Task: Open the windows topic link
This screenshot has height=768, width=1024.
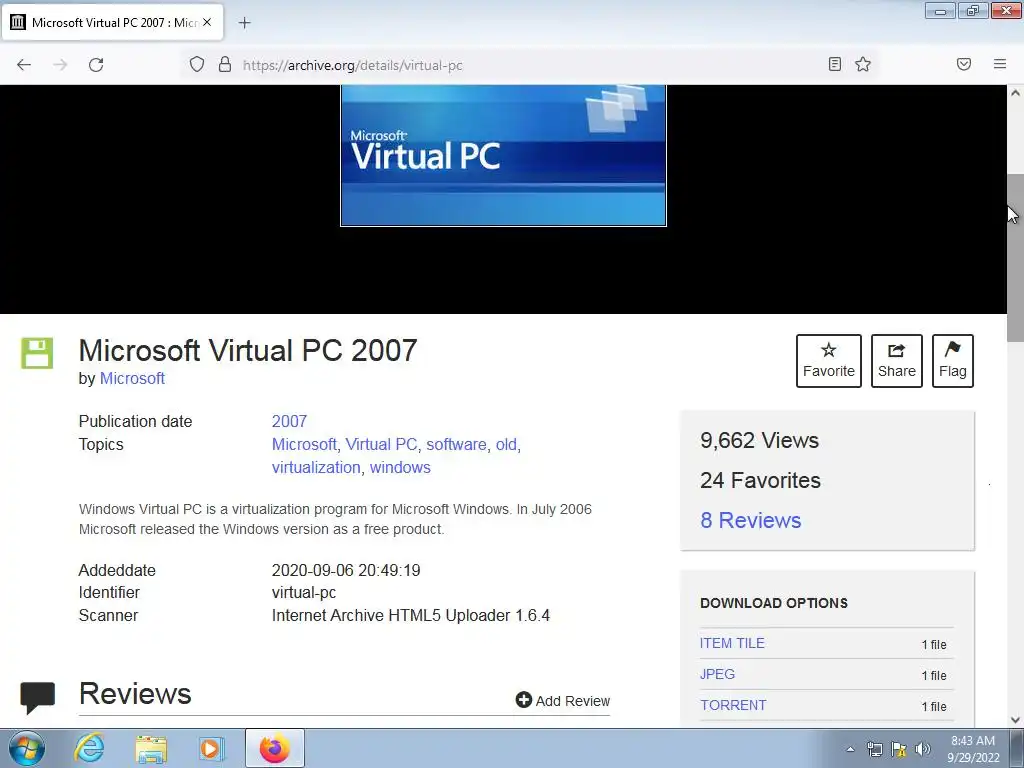Action: 400,468
